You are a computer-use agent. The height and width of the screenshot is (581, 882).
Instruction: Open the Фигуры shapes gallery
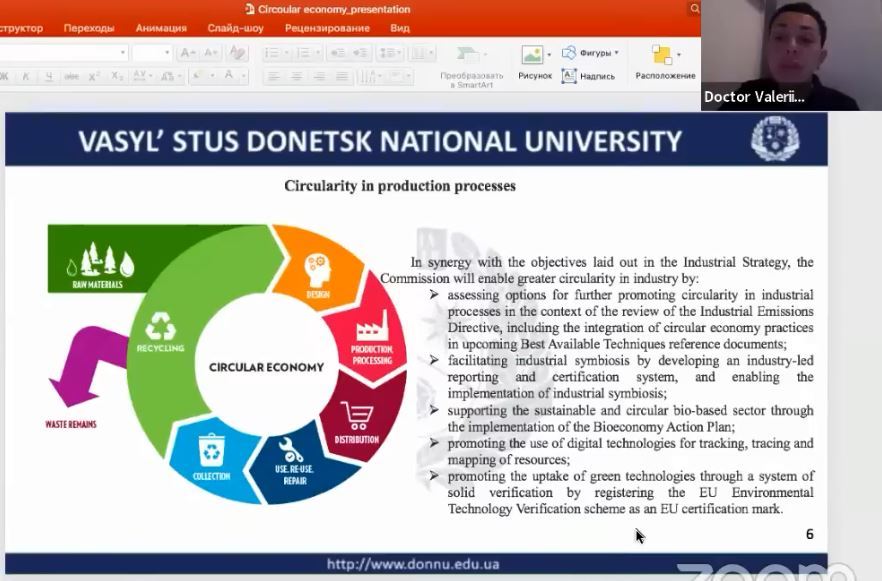click(590, 53)
